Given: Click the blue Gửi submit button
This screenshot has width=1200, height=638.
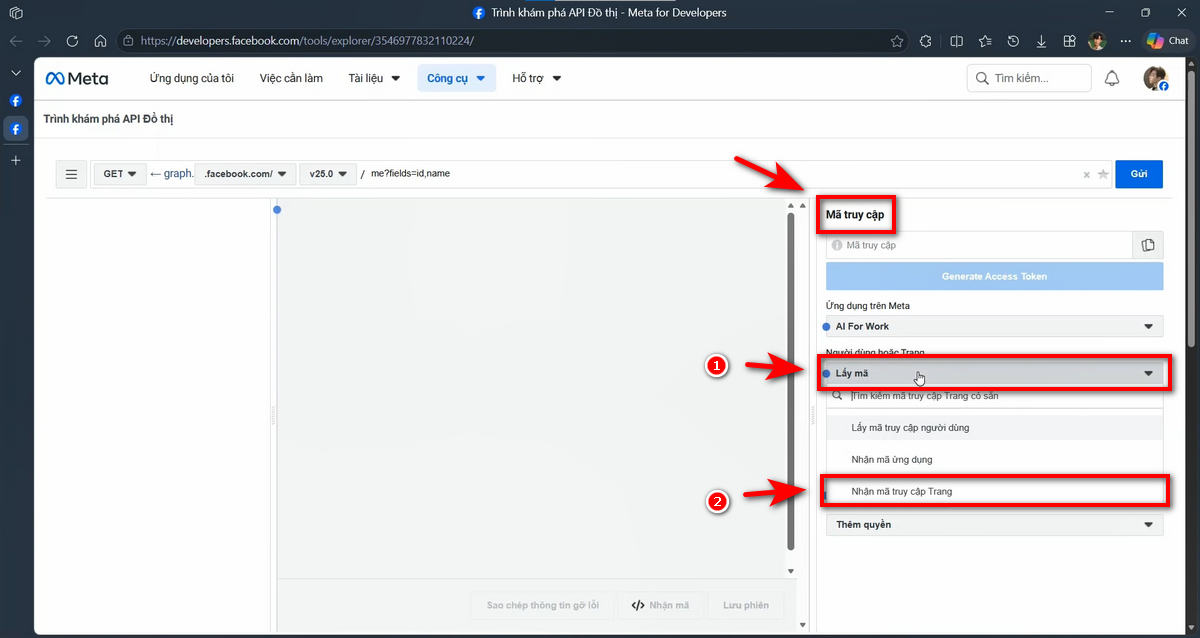Looking at the screenshot, I should click(1139, 174).
